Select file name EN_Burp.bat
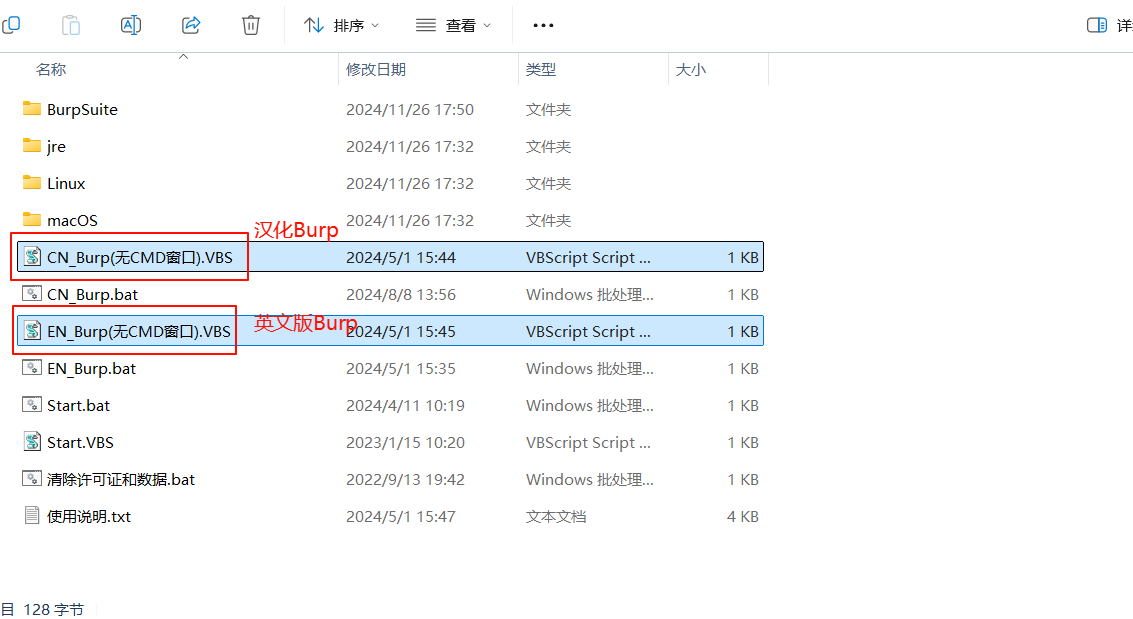1133x619 pixels. 92,368
